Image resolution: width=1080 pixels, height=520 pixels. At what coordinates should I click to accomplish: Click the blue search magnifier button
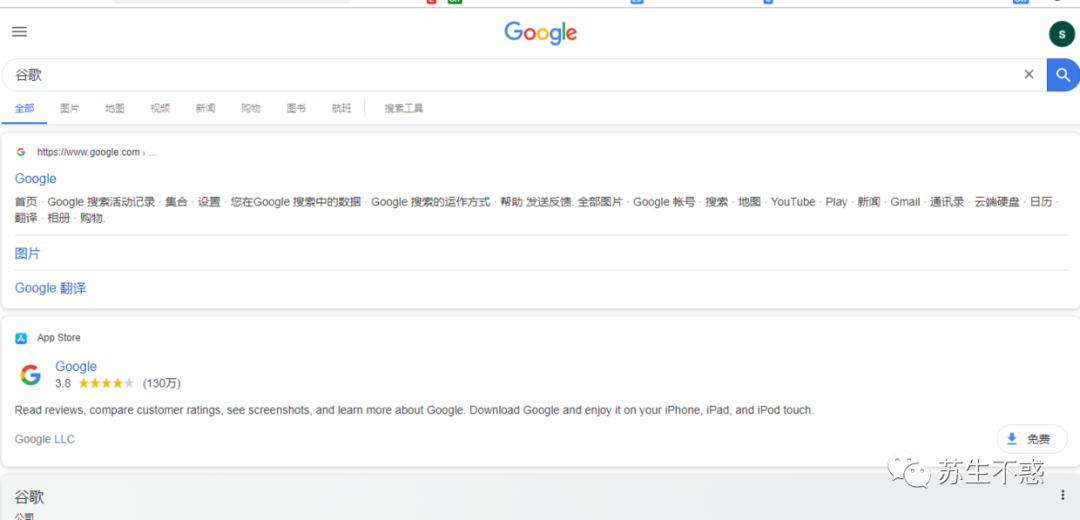coord(1063,74)
